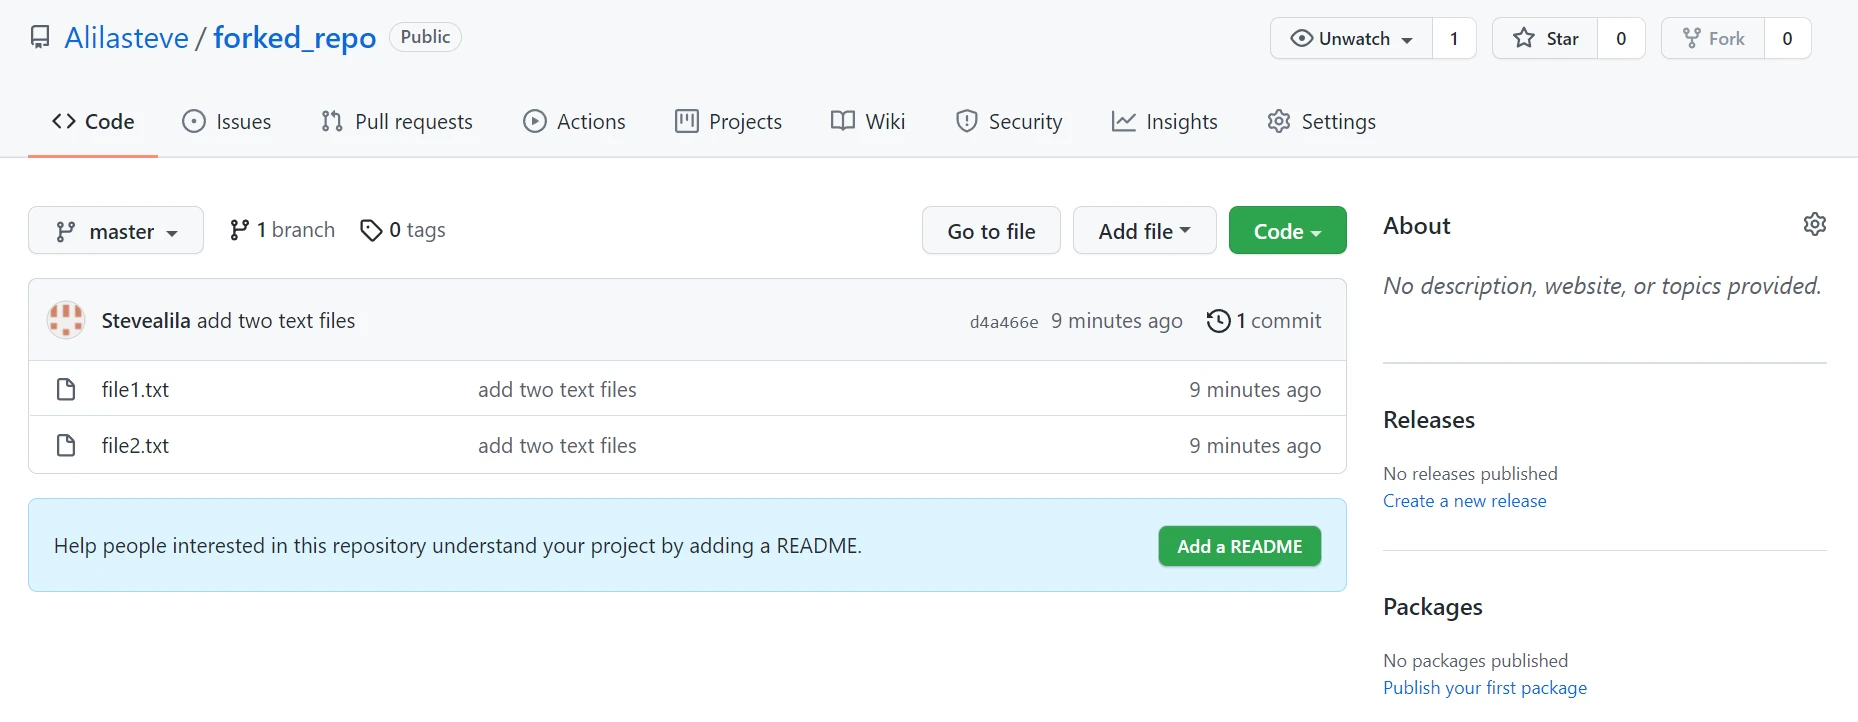Open the watchers count showing 1
1858x722 pixels.
(x=1454, y=38)
